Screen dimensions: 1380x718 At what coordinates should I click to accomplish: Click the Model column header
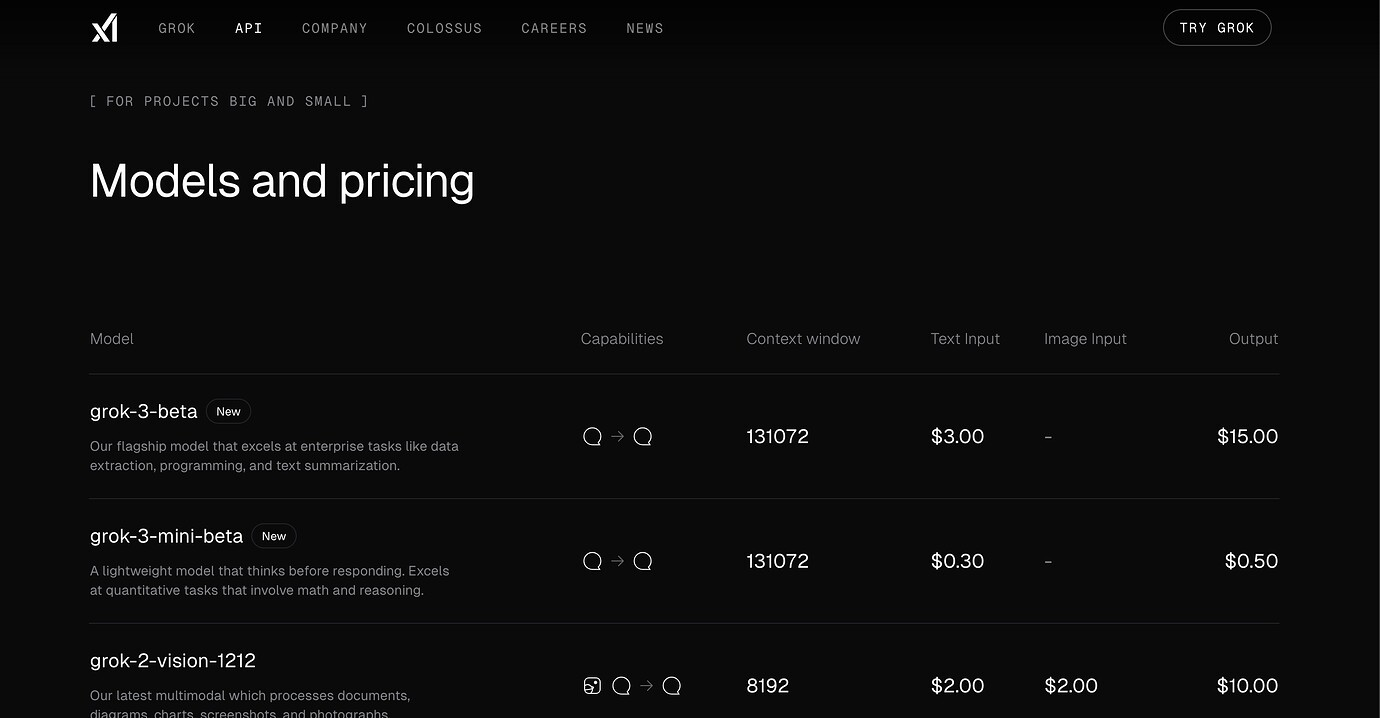[x=112, y=339]
